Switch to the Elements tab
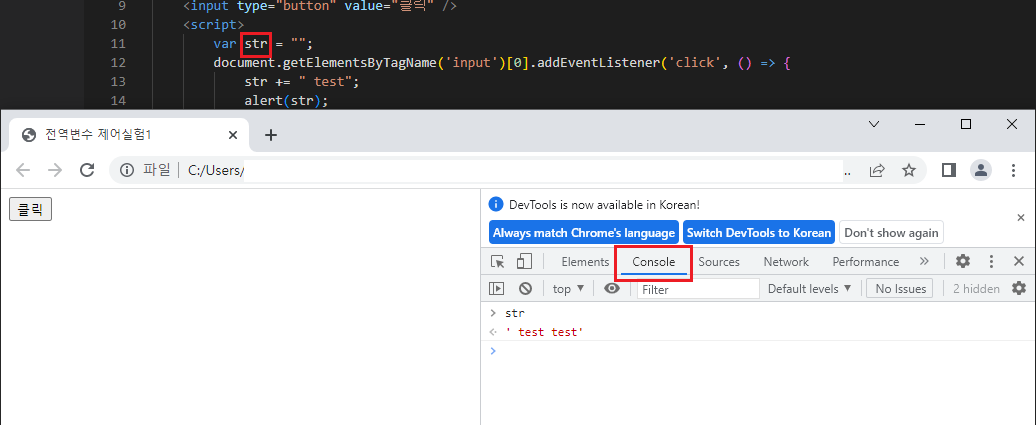The height and width of the screenshot is (425, 1036). (585, 262)
